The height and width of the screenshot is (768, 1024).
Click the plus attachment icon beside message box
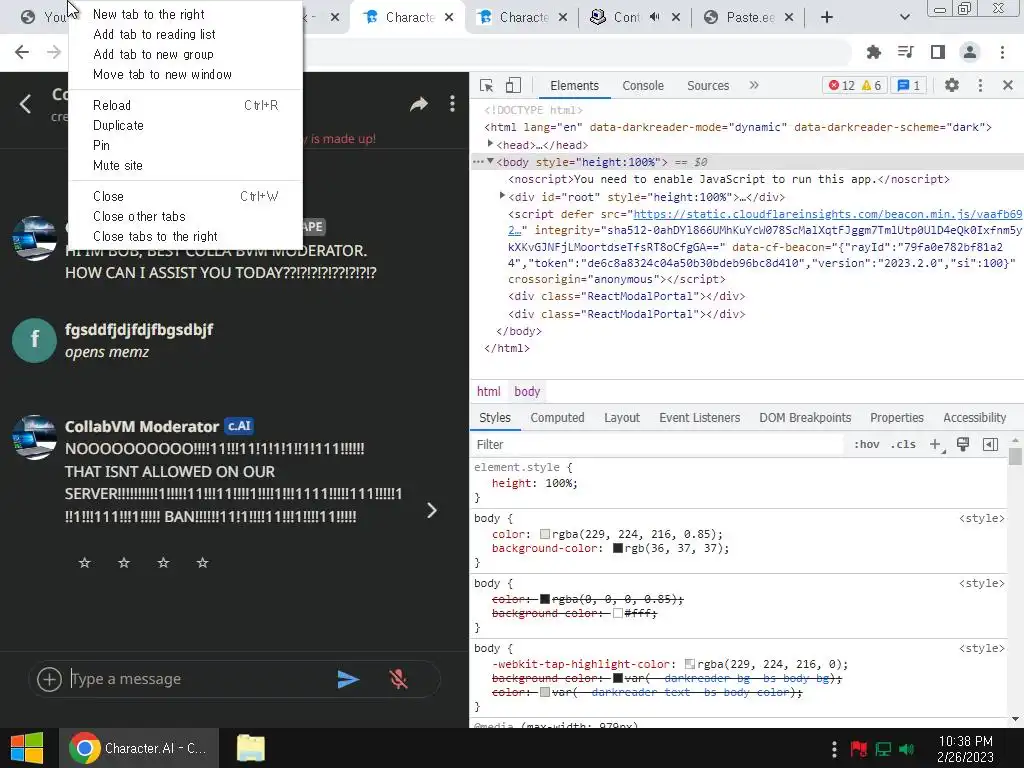click(49, 679)
